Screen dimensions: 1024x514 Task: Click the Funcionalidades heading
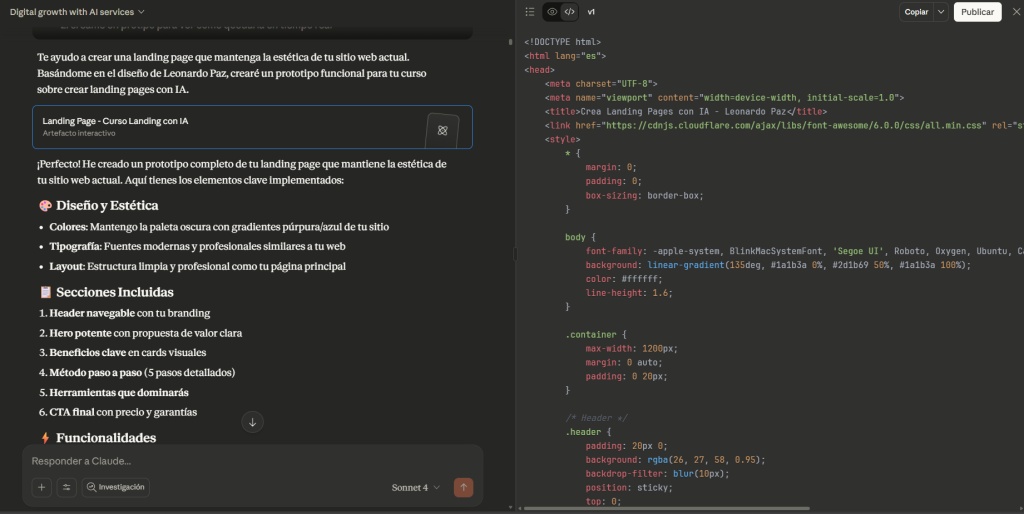click(97, 438)
